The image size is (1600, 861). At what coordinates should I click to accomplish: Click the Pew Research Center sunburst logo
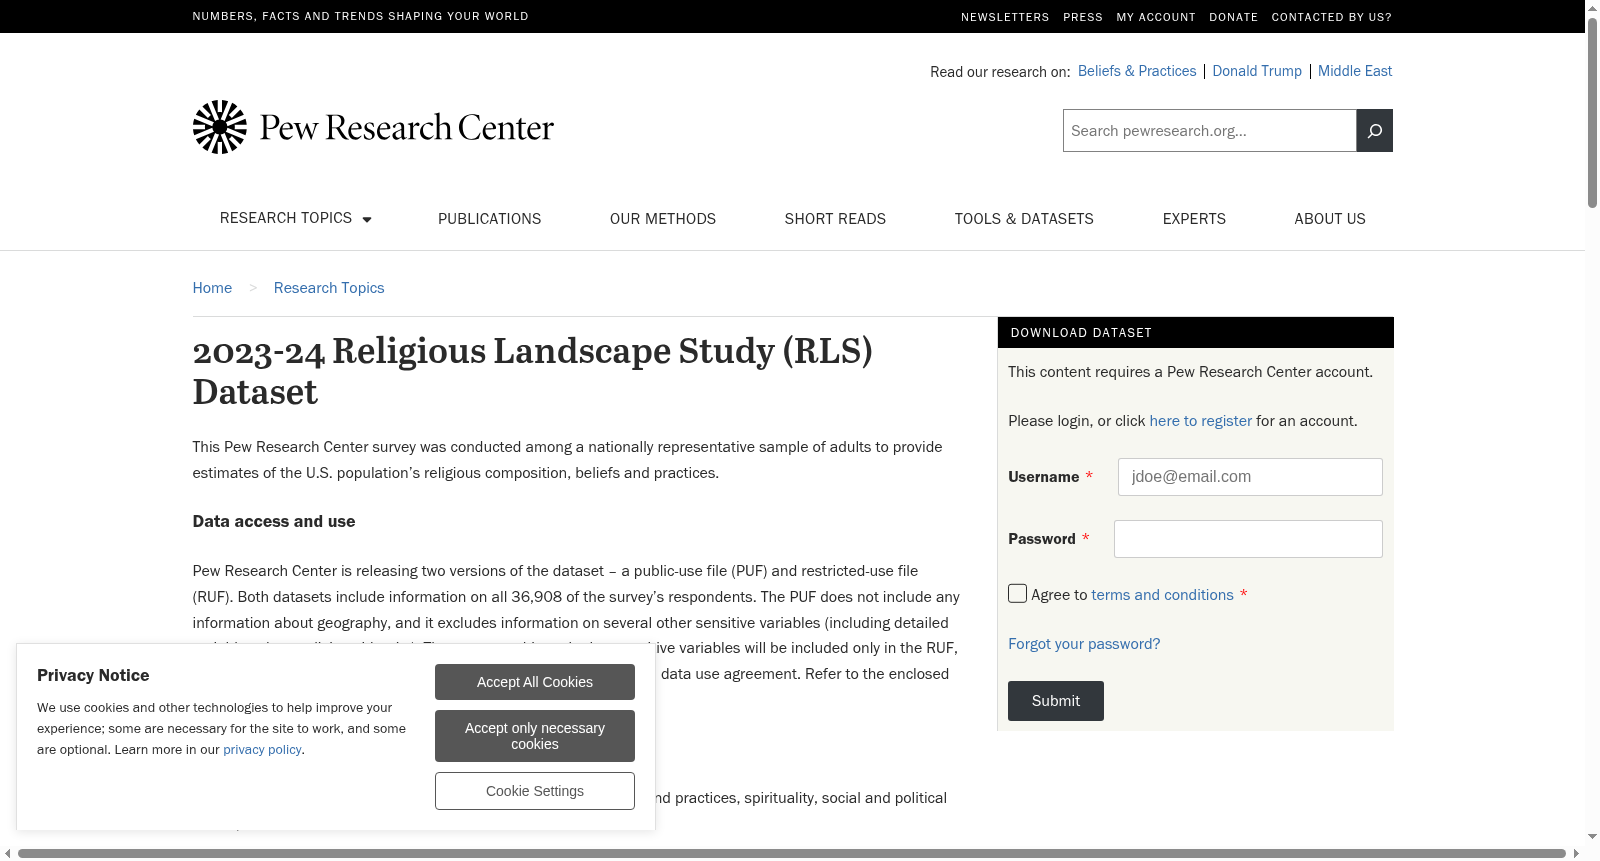point(219,127)
